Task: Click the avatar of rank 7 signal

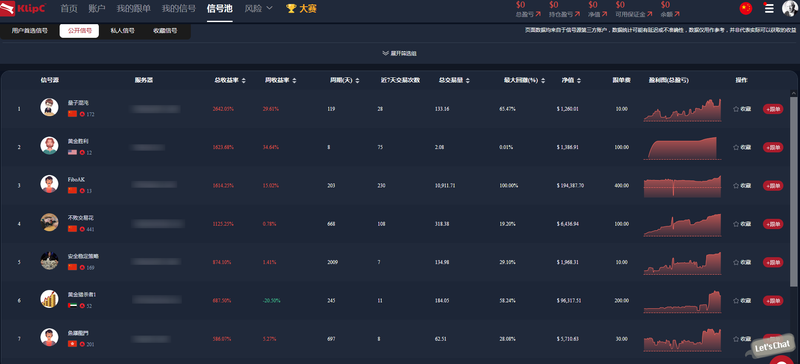Action: pyautogui.click(x=49, y=337)
